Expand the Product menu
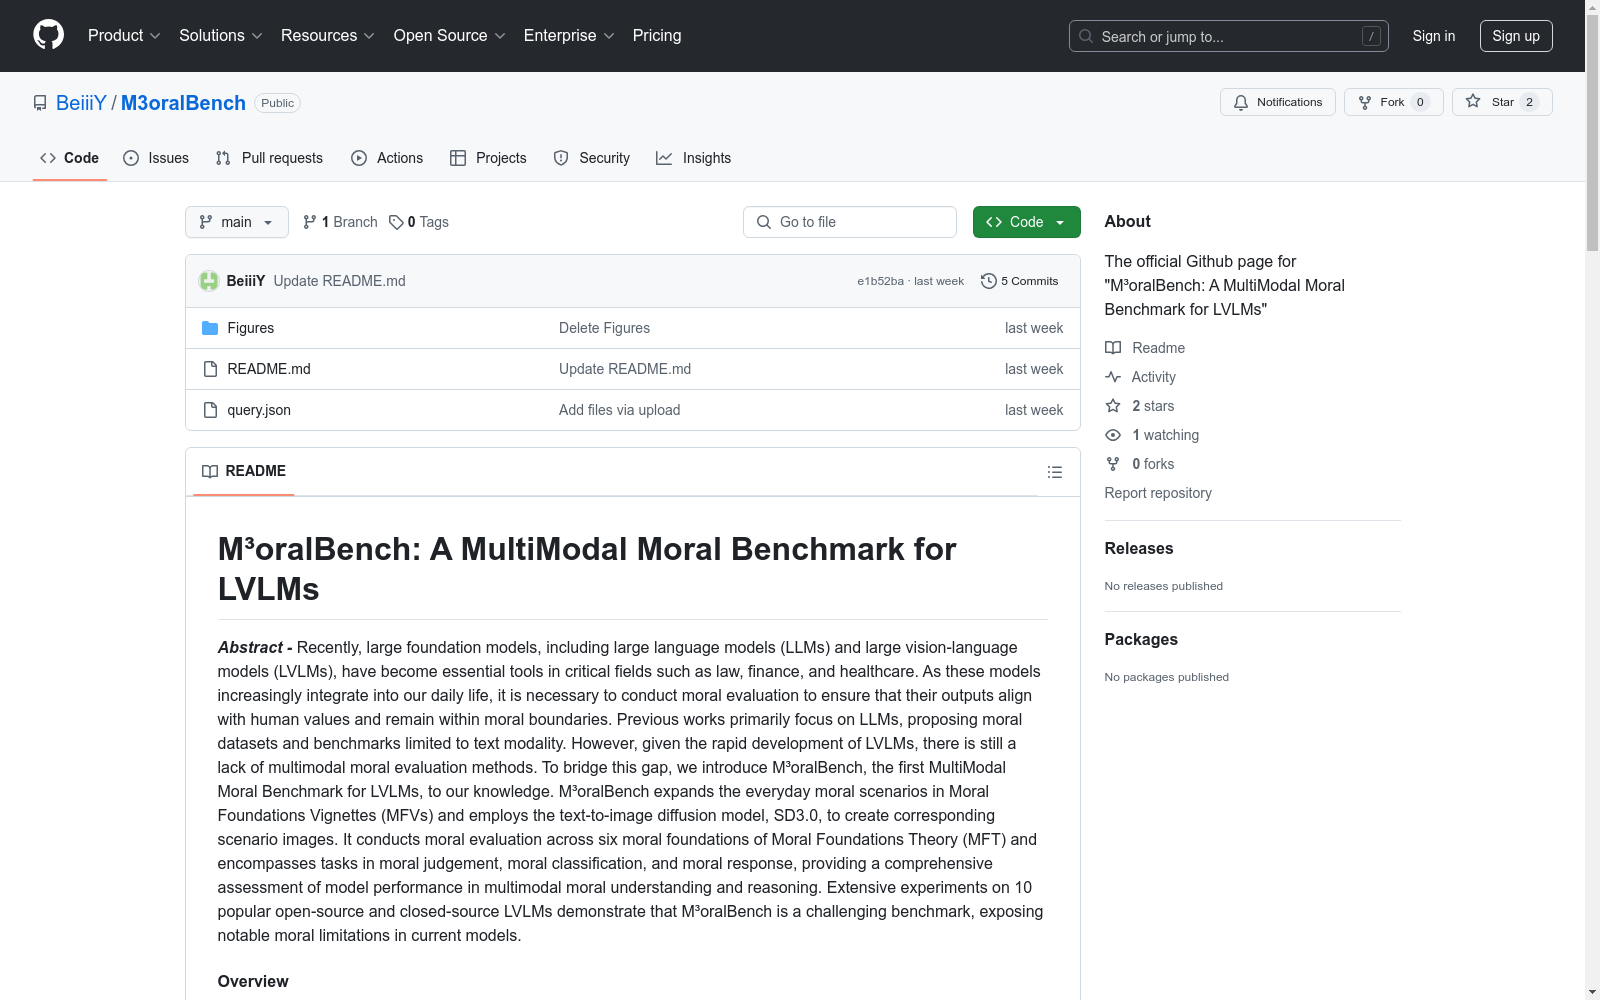This screenshot has width=1600, height=1000. click(x=124, y=35)
